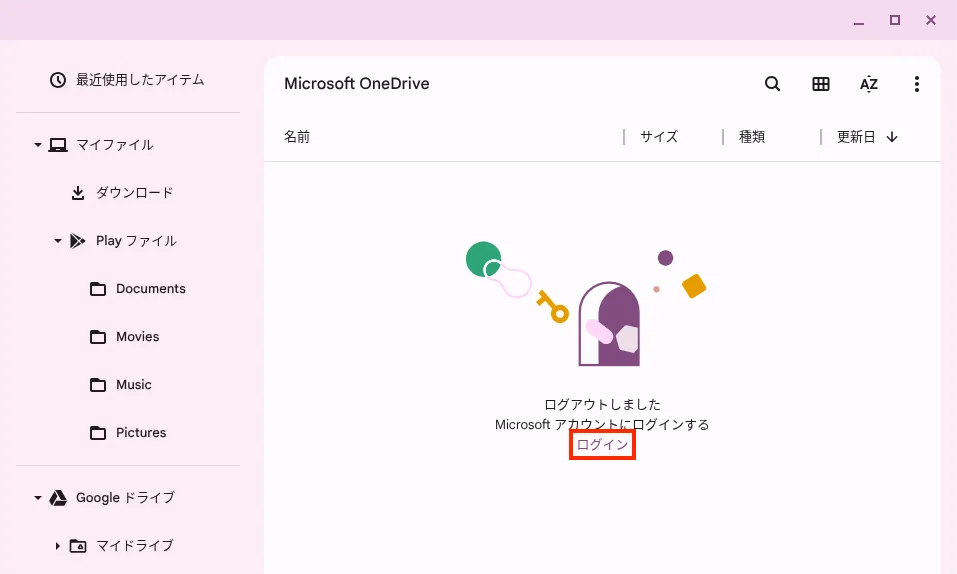Toggle sort direction arrow beside 更新日
957x574 pixels.
[892, 137]
